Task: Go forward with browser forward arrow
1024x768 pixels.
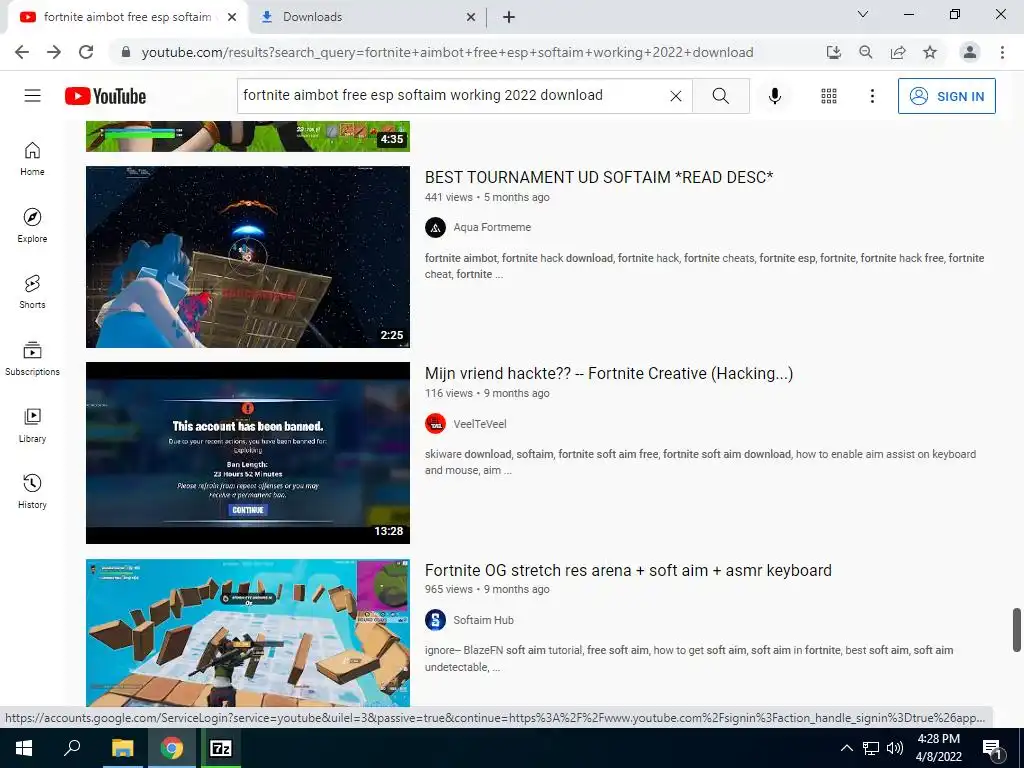Action: click(x=54, y=52)
